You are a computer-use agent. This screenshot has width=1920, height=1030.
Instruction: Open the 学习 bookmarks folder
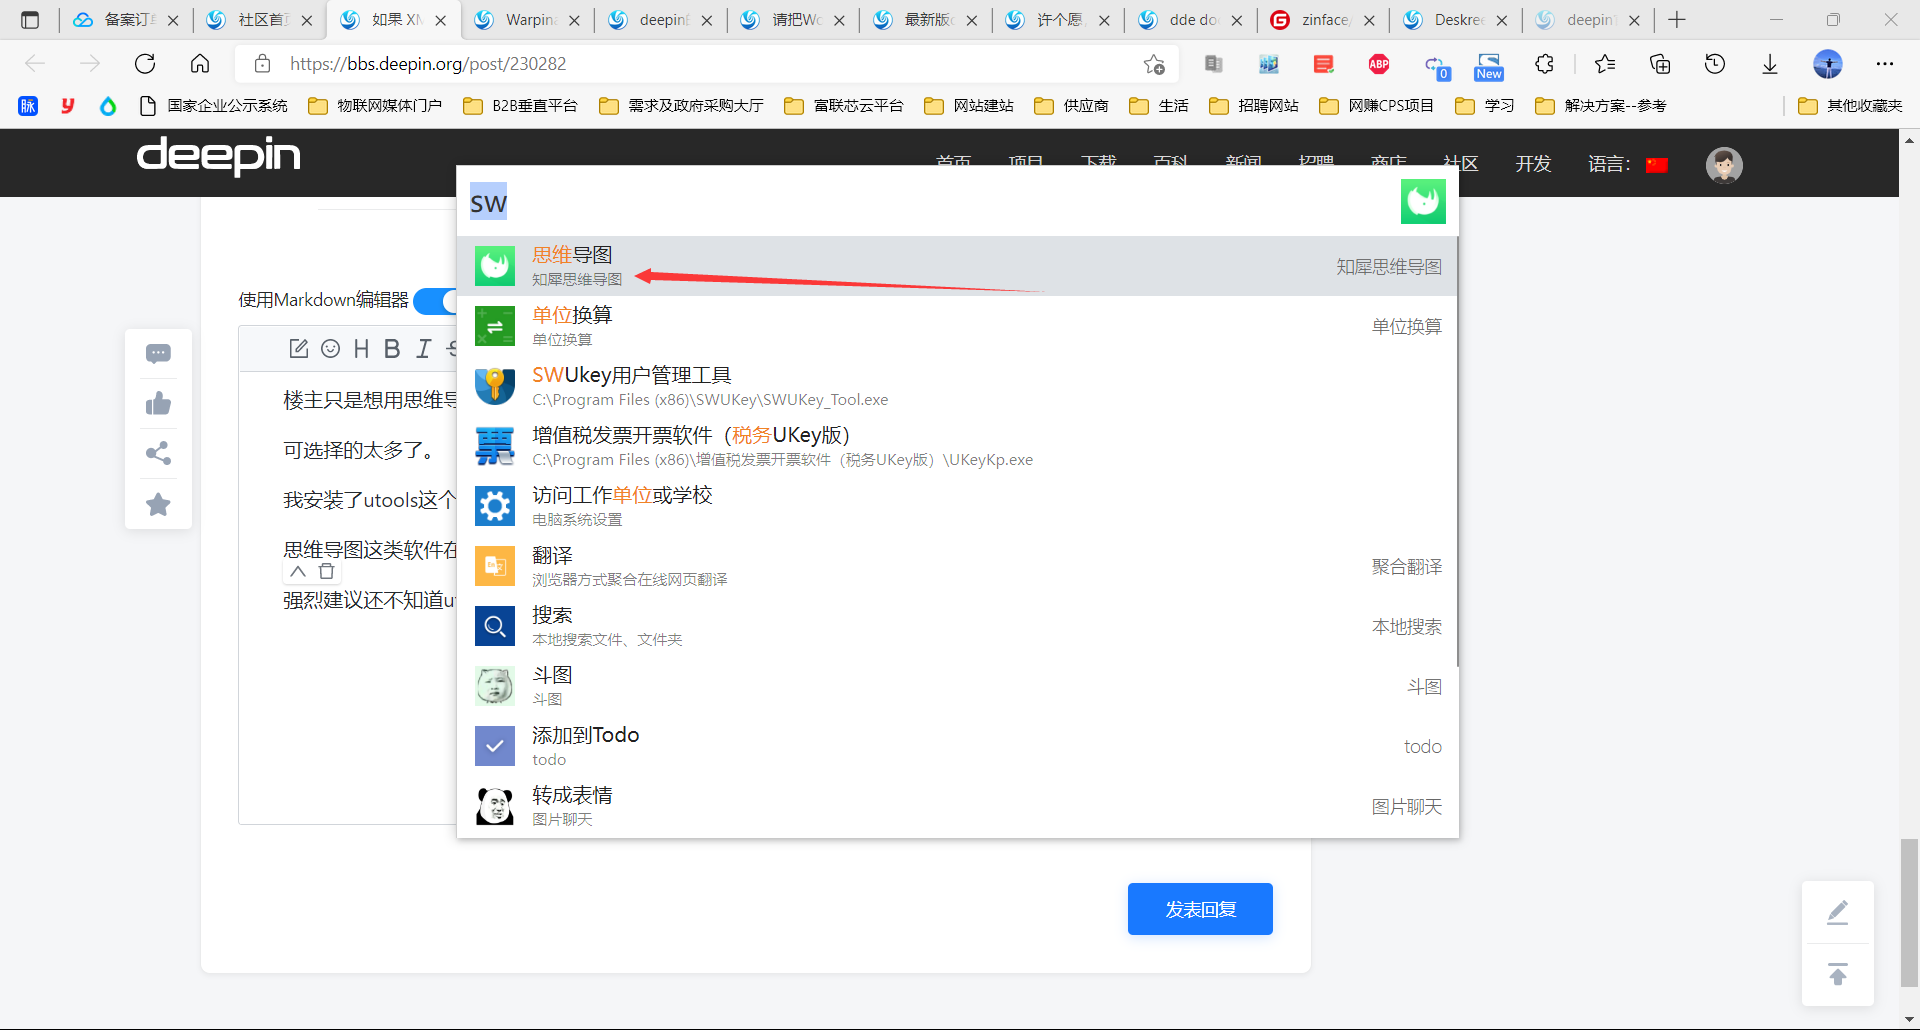1485,106
